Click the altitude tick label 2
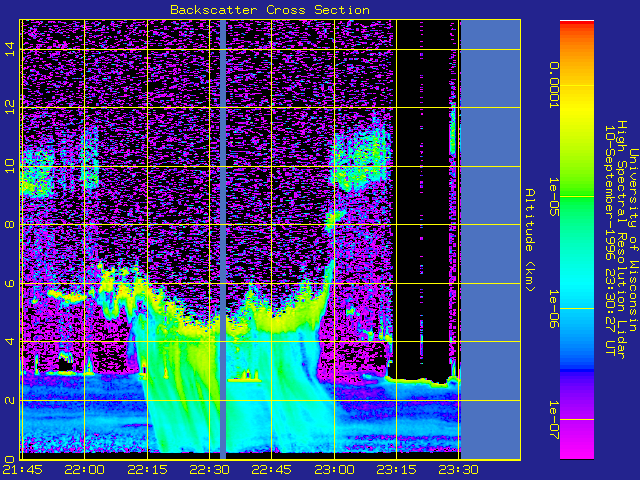 tap(10, 400)
